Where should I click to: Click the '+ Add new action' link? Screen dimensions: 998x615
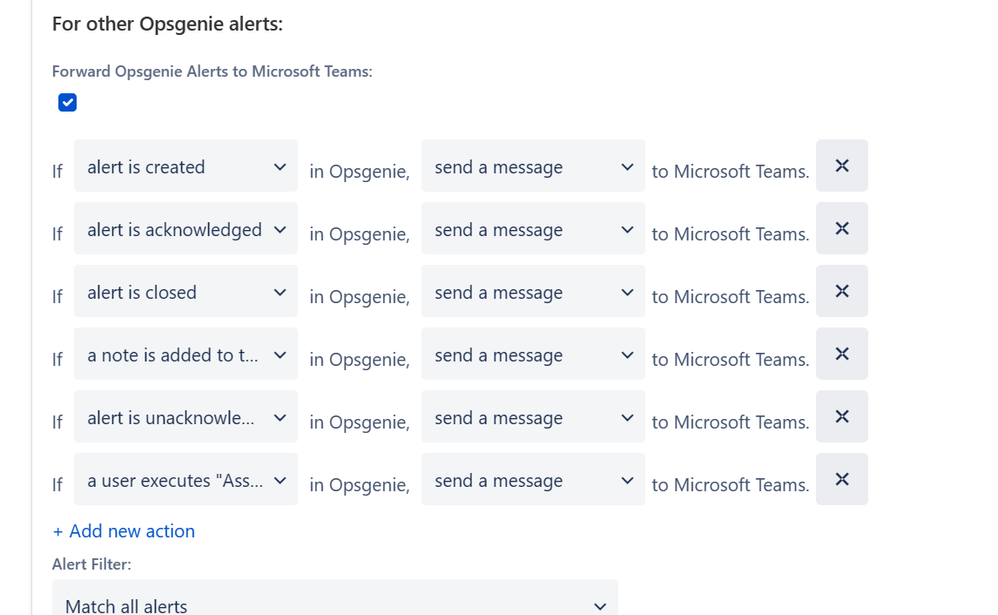[123, 531]
